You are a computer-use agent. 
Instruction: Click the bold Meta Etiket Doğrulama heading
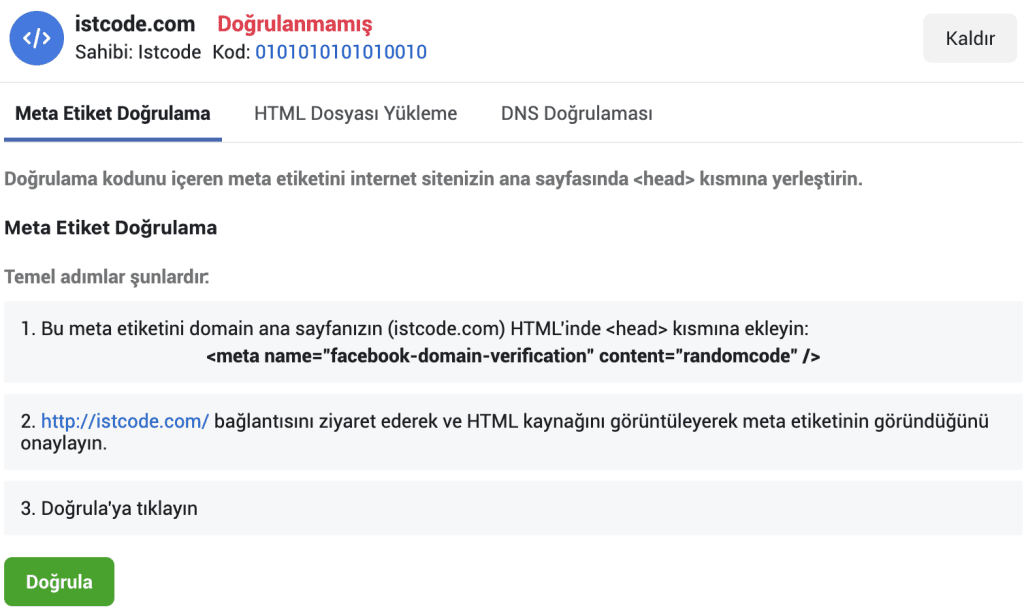coord(111,228)
